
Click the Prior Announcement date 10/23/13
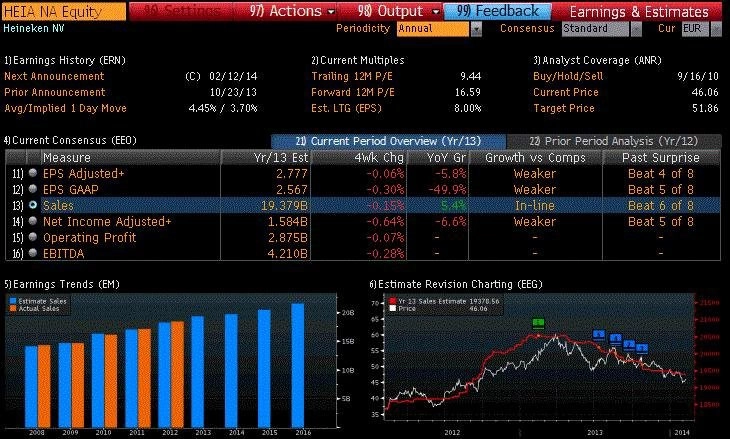tap(233, 92)
